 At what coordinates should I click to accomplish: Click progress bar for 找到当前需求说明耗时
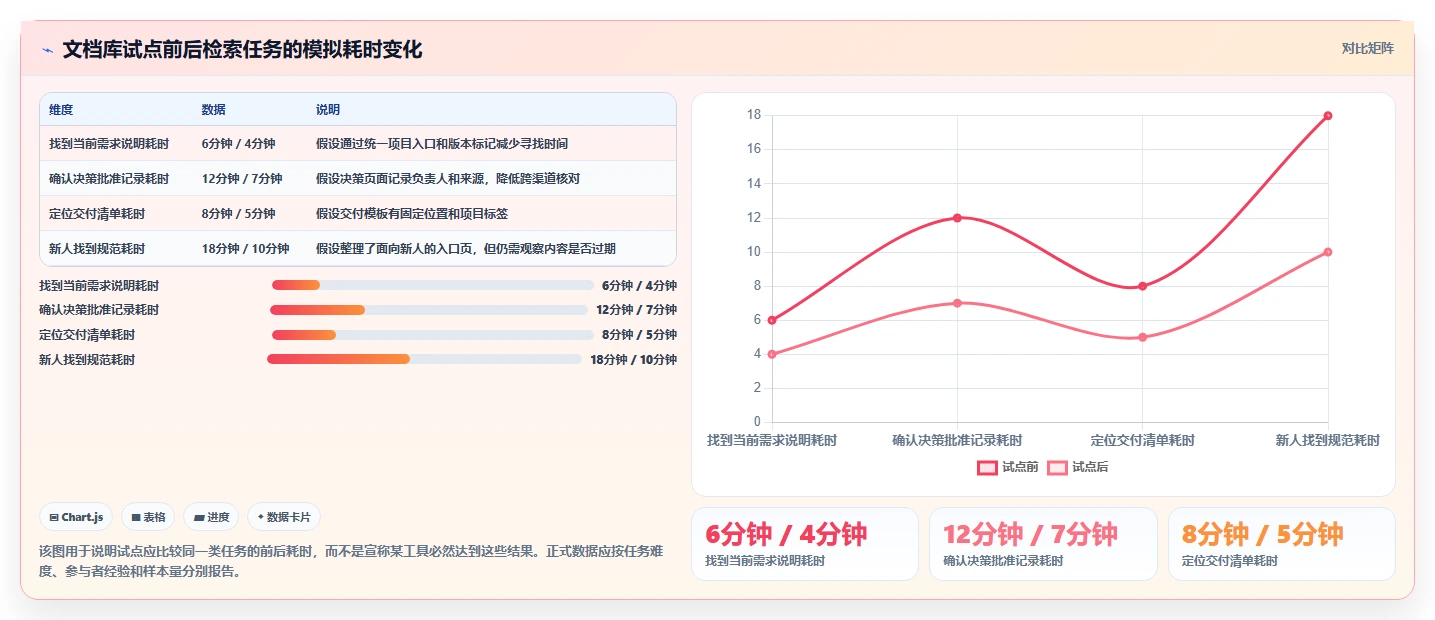[x=433, y=285]
